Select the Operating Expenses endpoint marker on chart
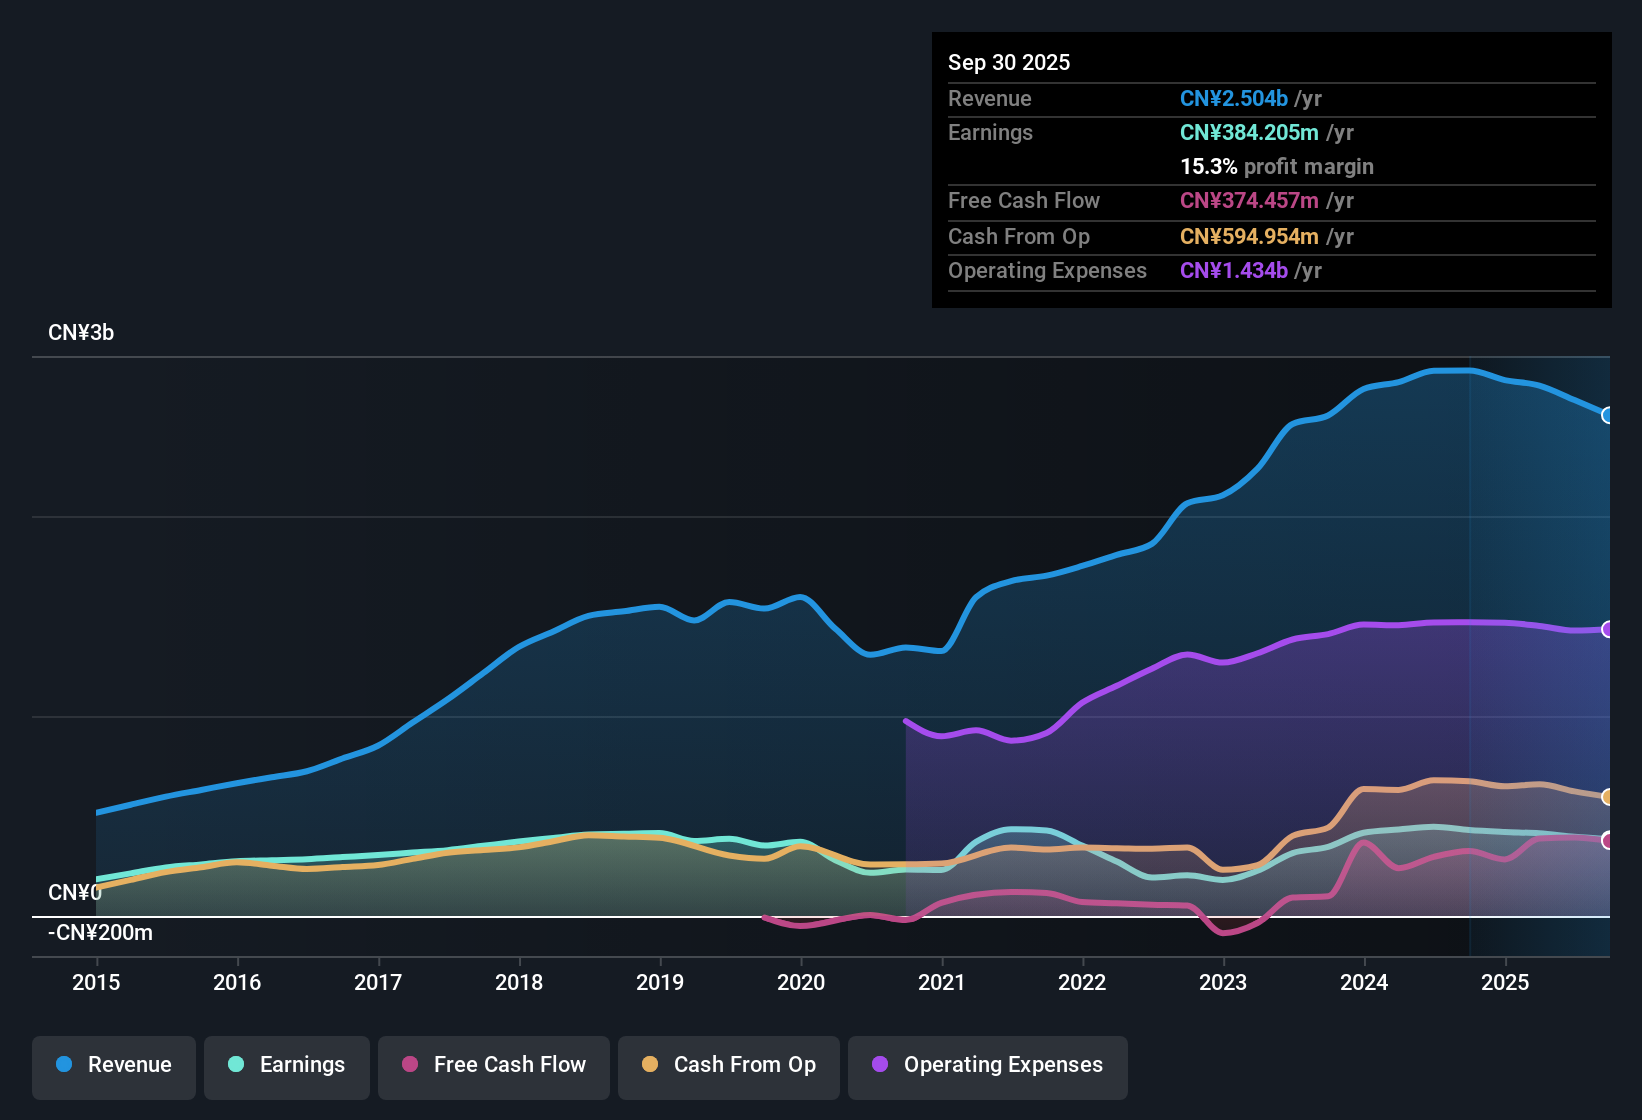This screenshot has width=1642, height=1120. pyautogui.click(x=1608, y=629)
